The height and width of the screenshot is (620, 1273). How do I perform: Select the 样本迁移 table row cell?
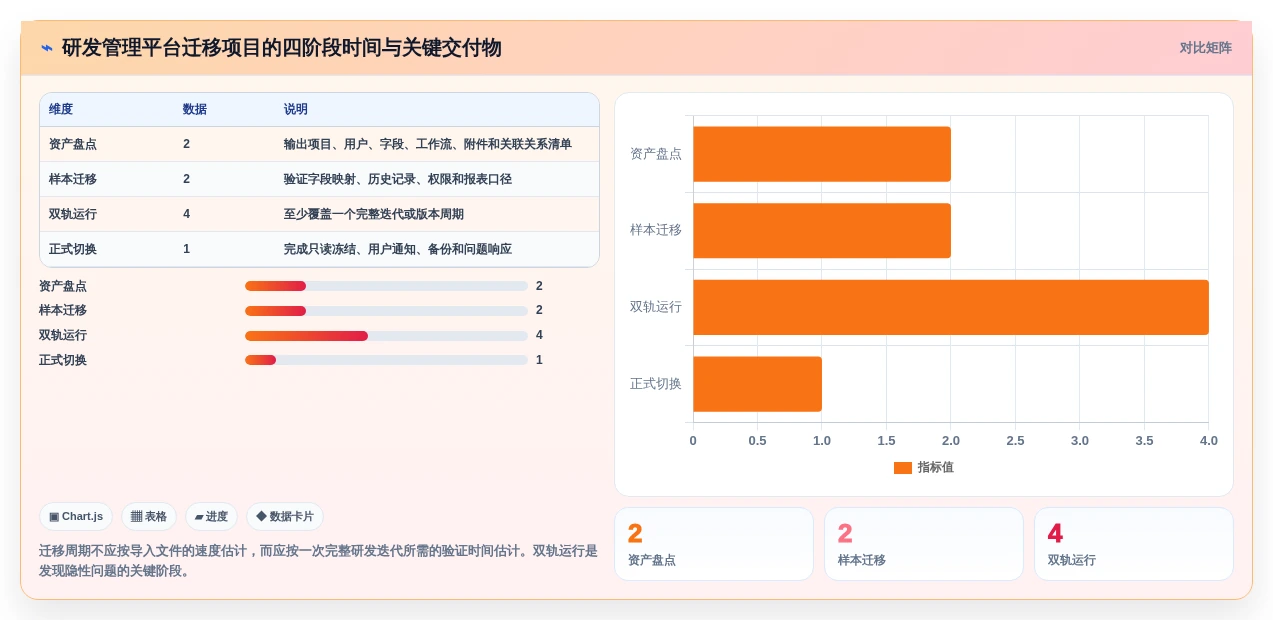[x=73, y=179]
